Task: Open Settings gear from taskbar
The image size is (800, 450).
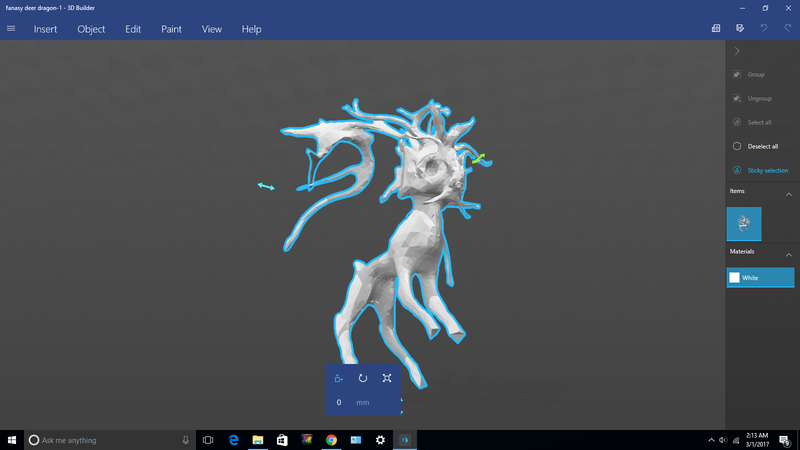Action: point(380,440)
